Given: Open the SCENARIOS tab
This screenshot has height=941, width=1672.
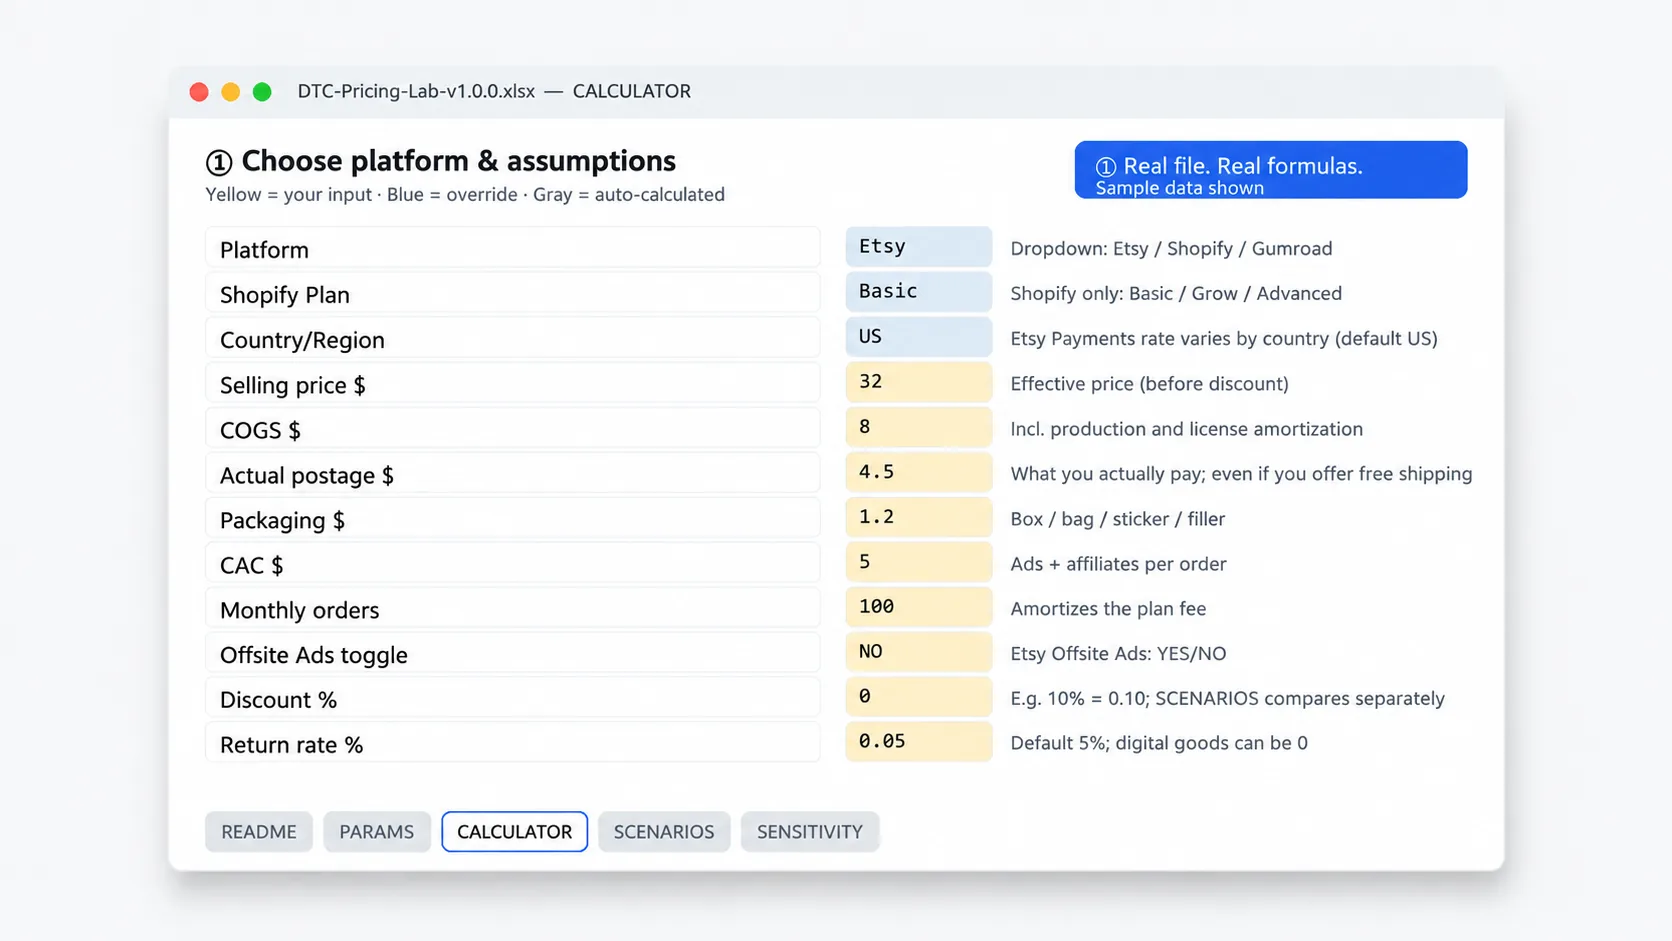Looking at the screenshot, I should pyautogui.click(x=664, y=832).
